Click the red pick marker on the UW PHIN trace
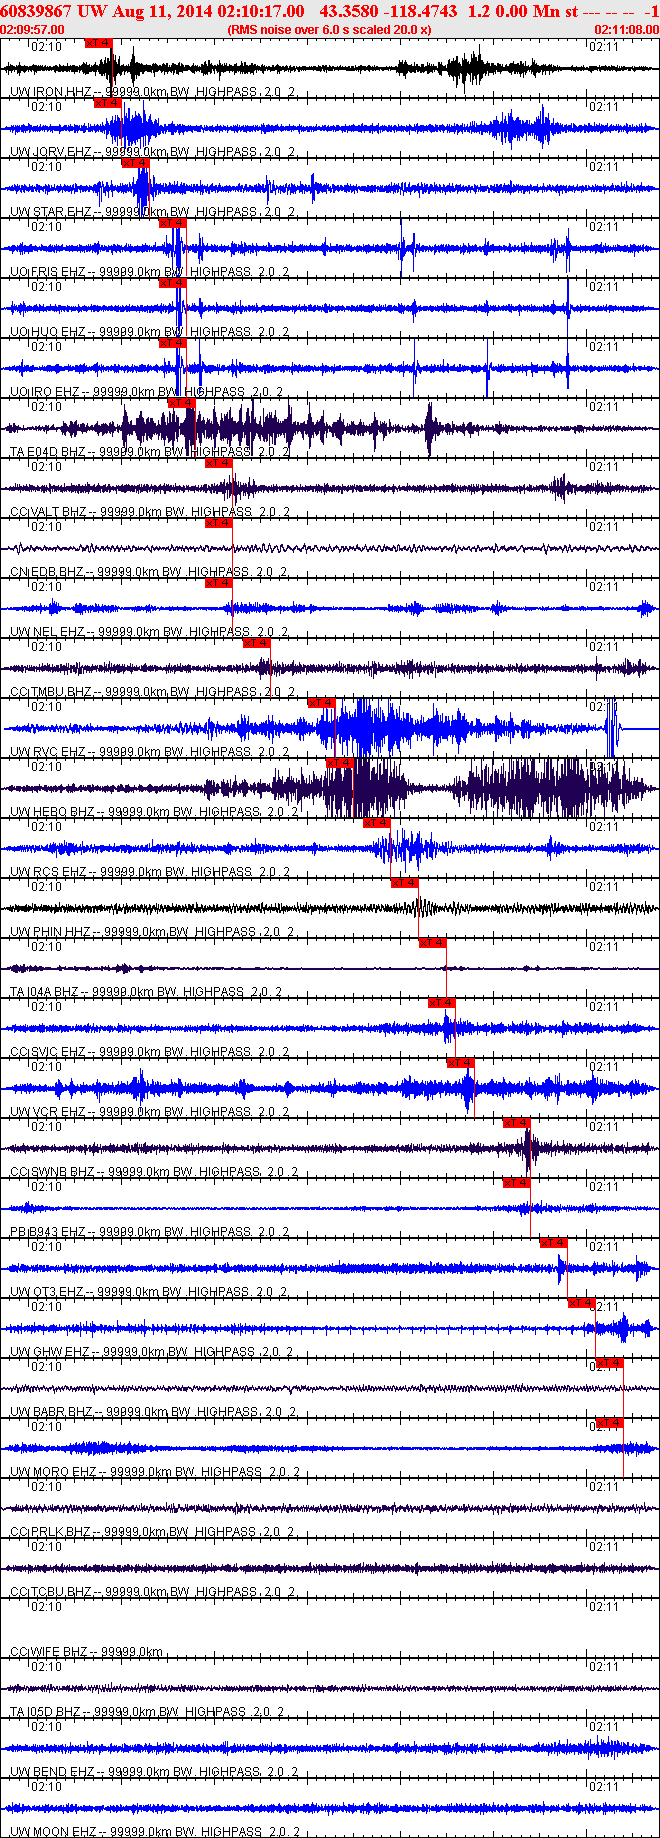Viewport: 660px width, 1838px height. (x=405, y=883)
